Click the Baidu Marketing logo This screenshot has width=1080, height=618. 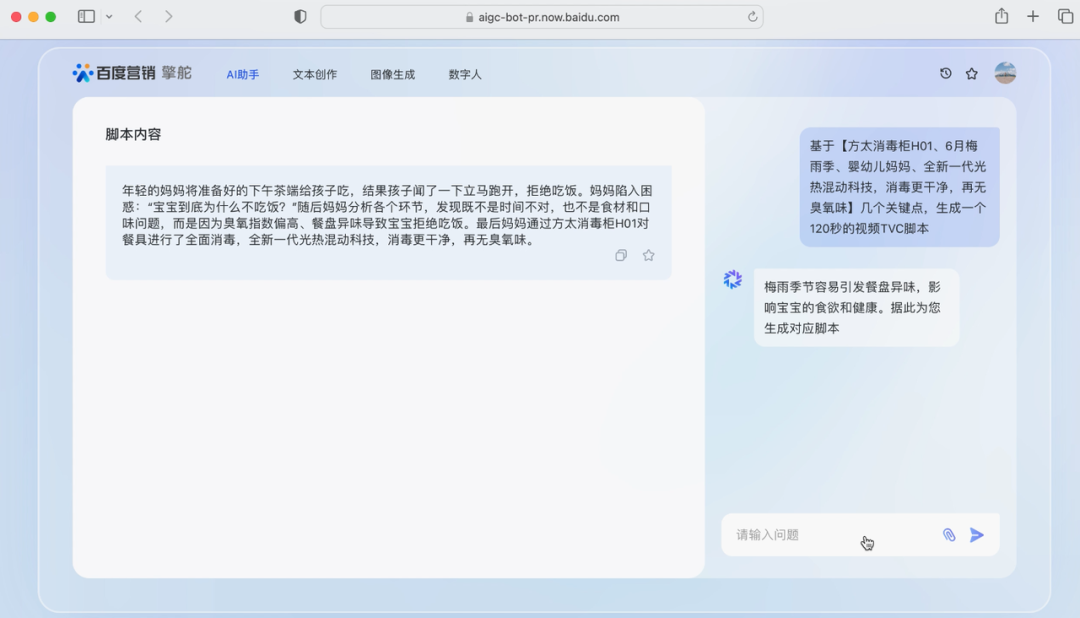132,73
